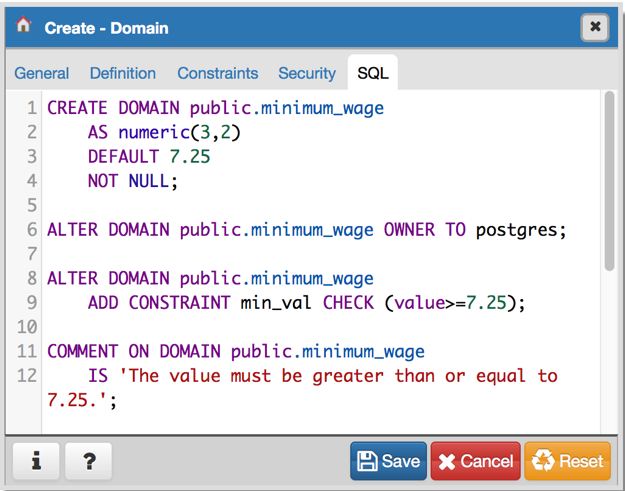Go to the Constraints tab
Screen dimensions: 625x491
tap(218, 73)
